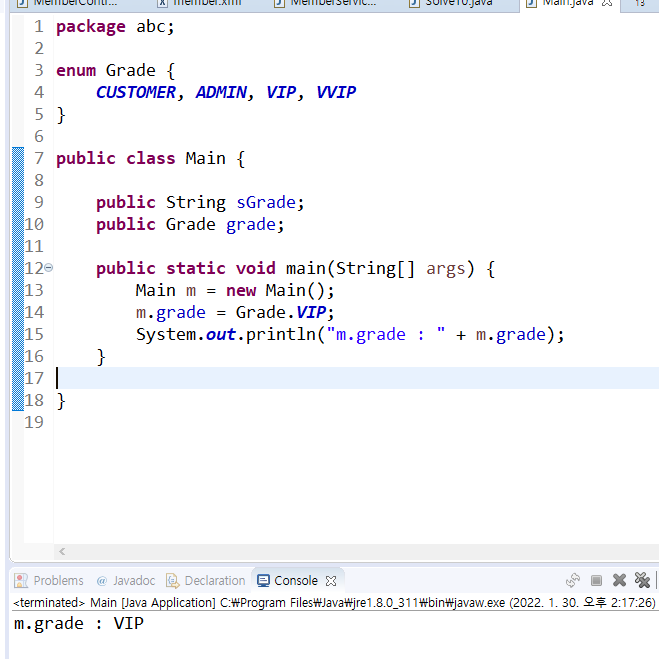
Task: Click the console output 'm.grade : VIP'
Action: tap(79, 624)
